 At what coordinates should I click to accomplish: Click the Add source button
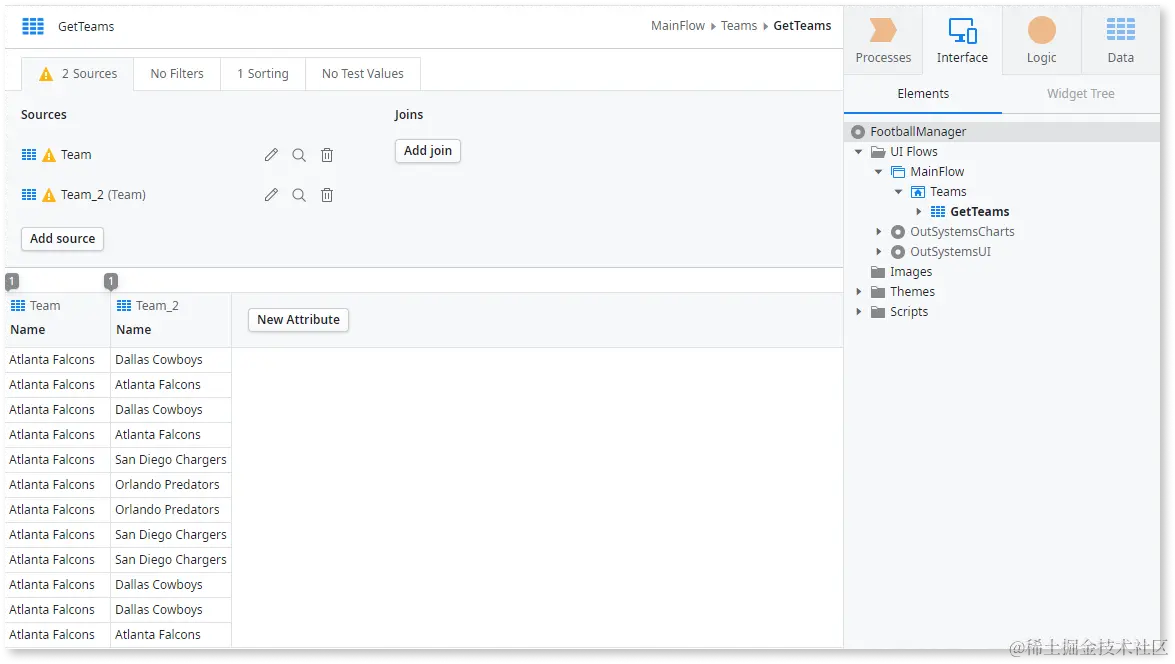(x=62, y=238)
